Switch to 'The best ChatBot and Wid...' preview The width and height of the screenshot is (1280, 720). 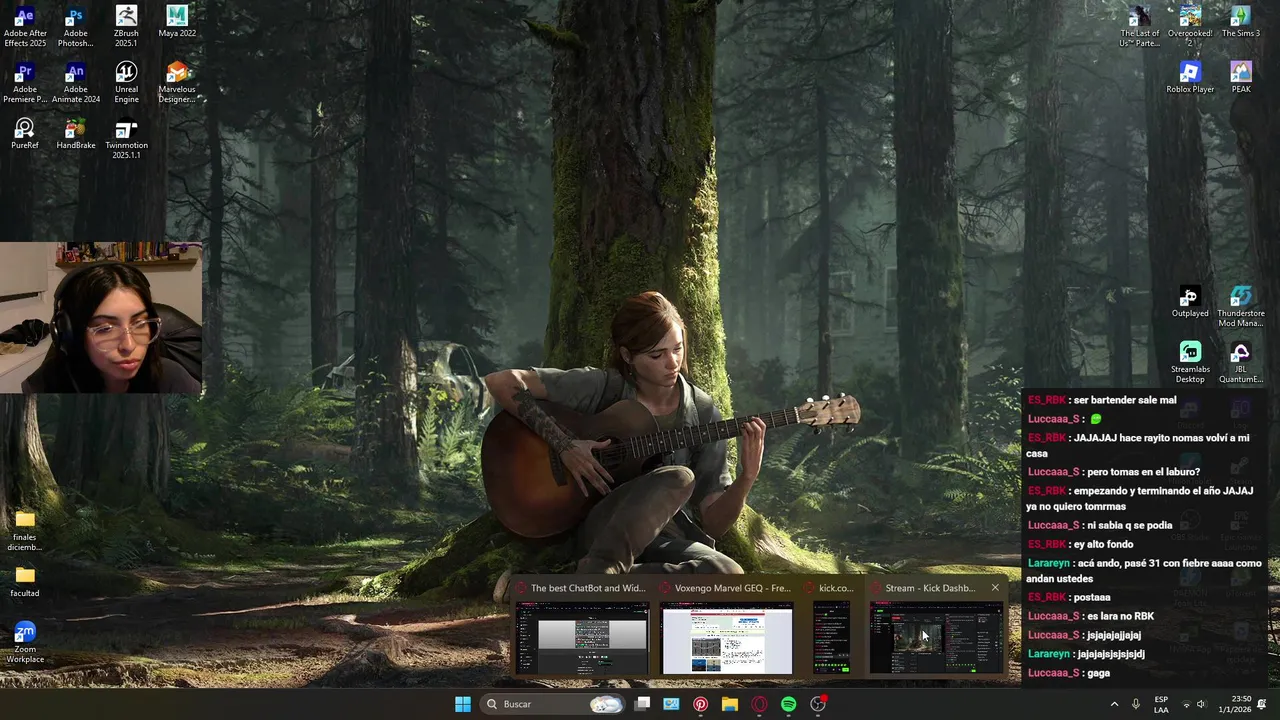tap(582, 638)
